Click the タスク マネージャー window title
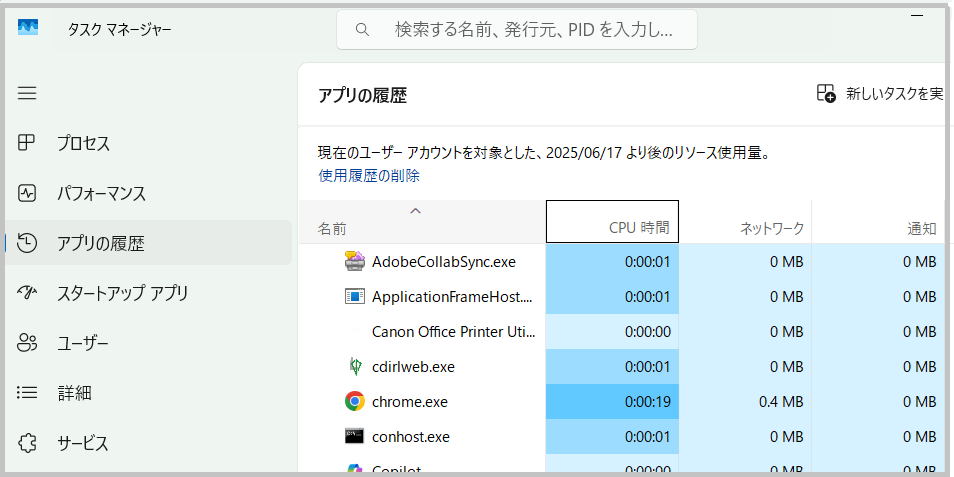Screen dimensions: 954x477 pyautogui.click(x=120, y=29)
